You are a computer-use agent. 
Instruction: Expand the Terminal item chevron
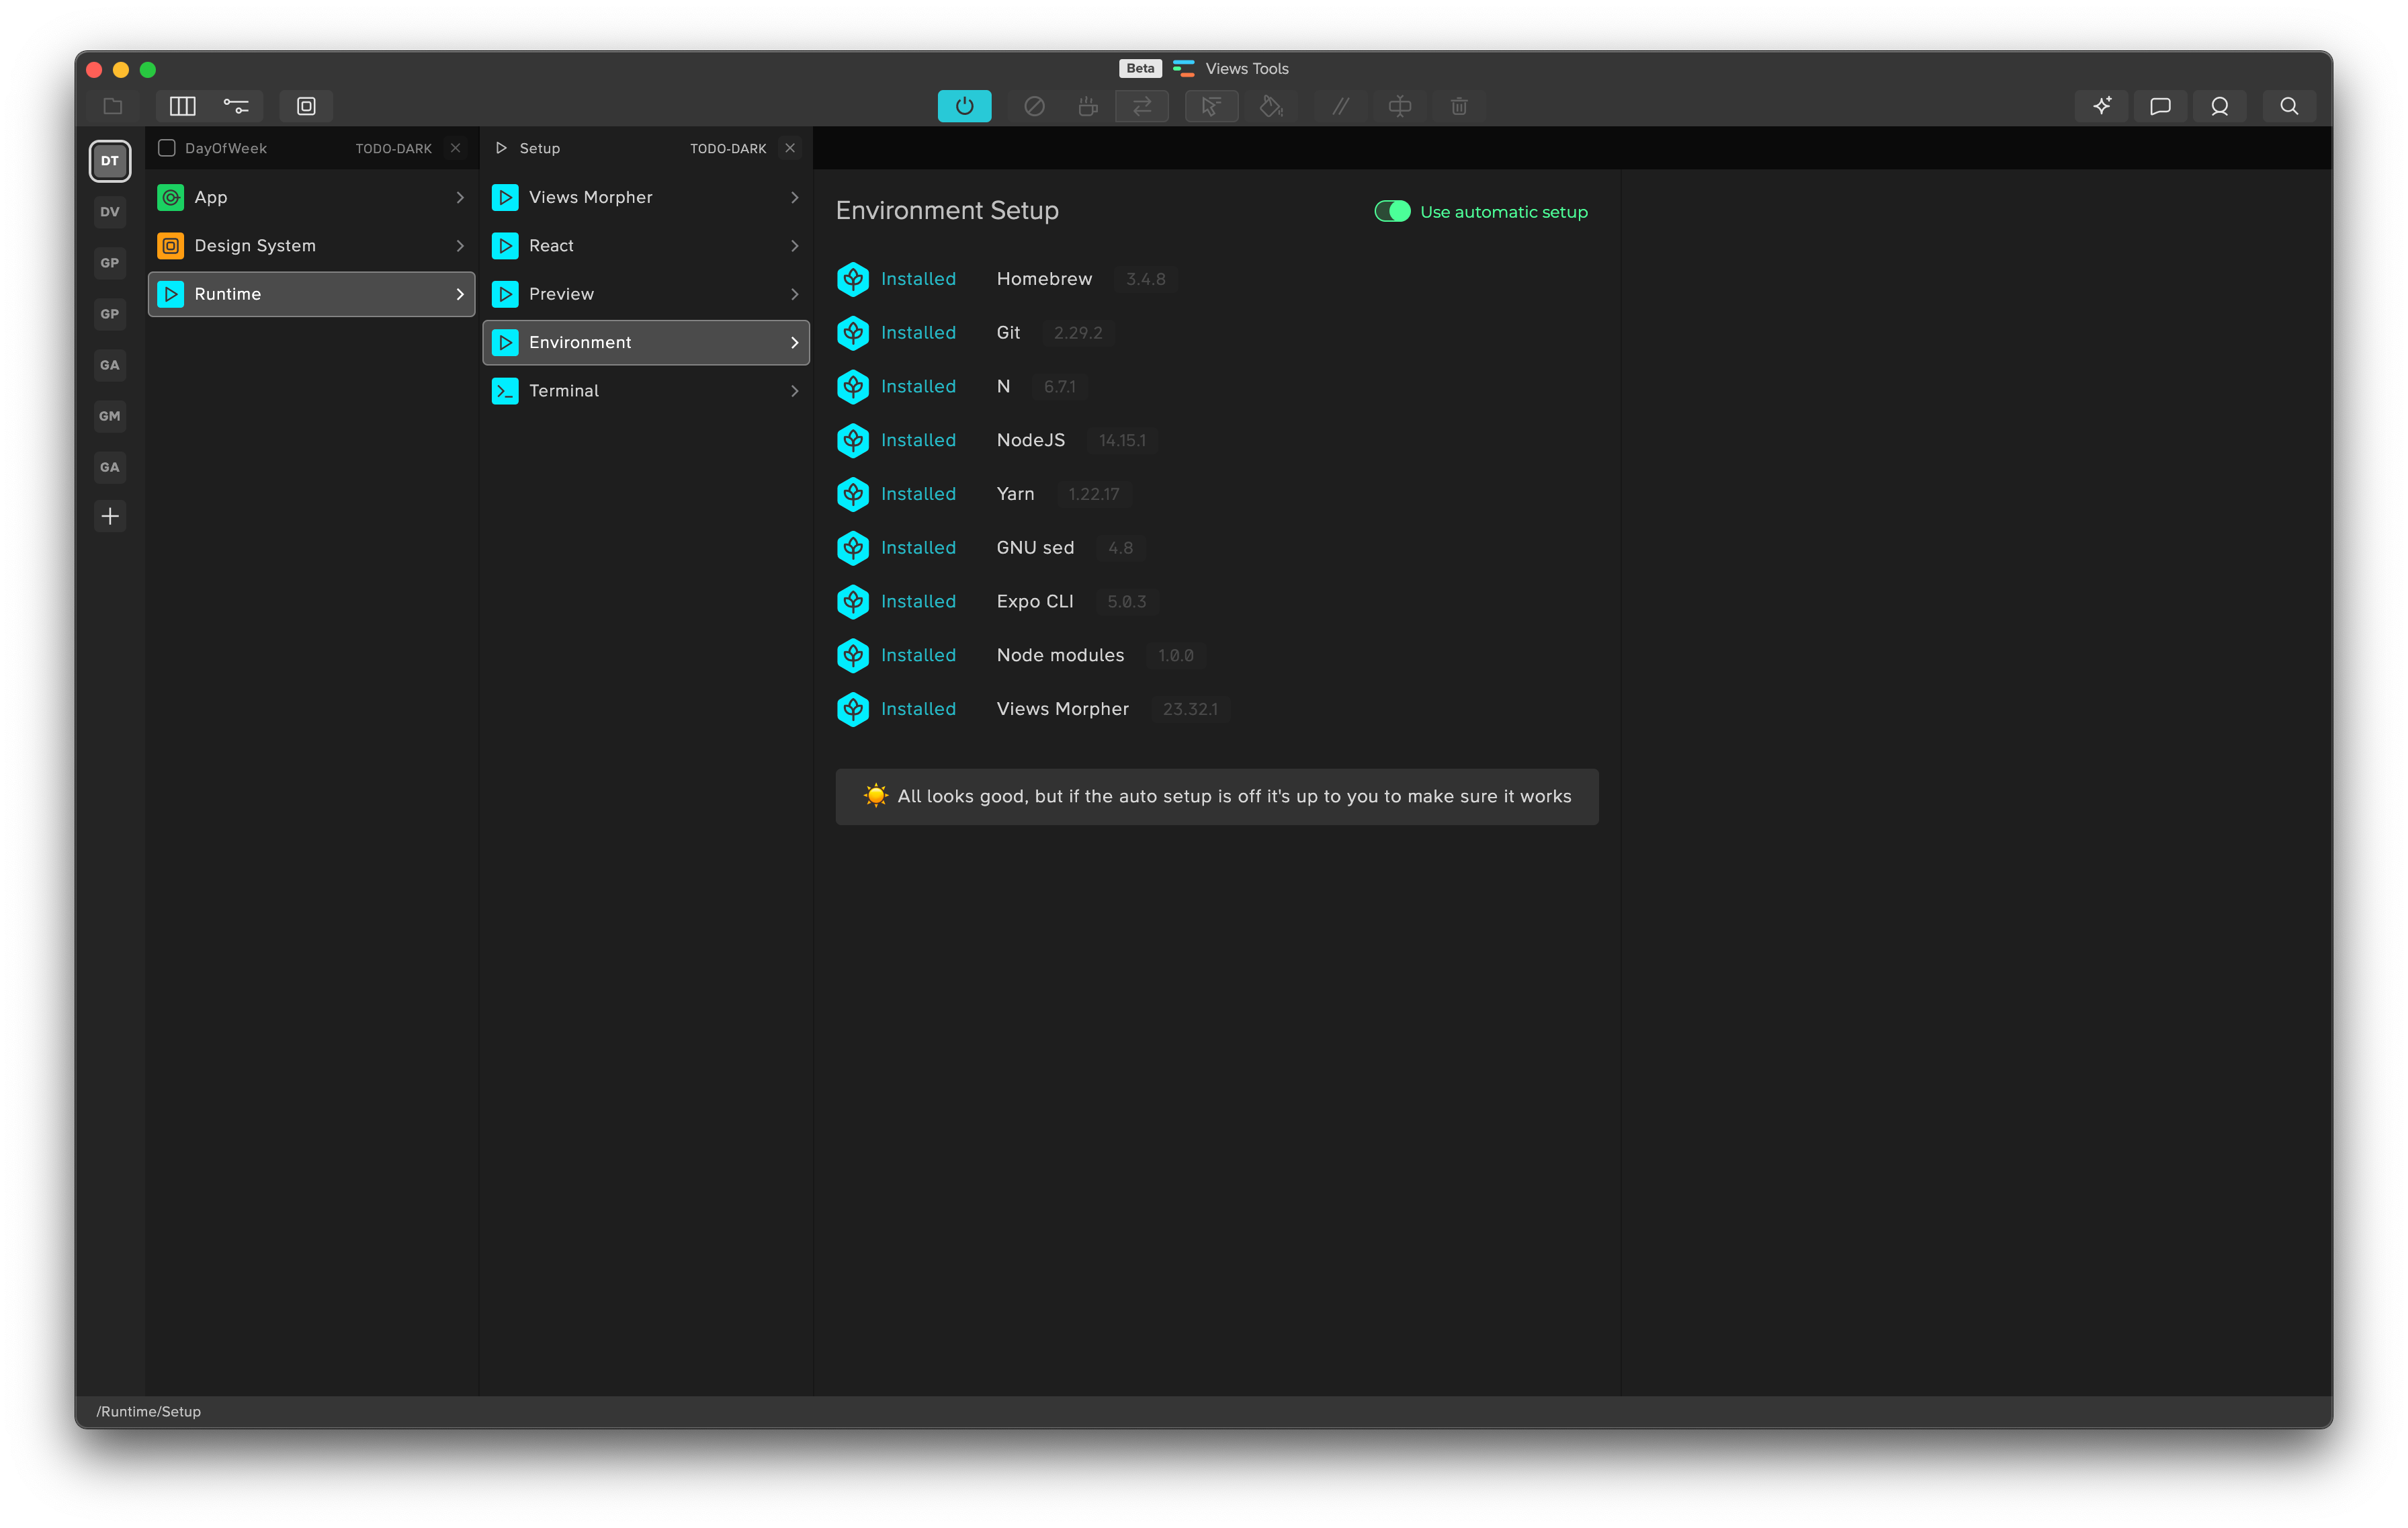794,391
